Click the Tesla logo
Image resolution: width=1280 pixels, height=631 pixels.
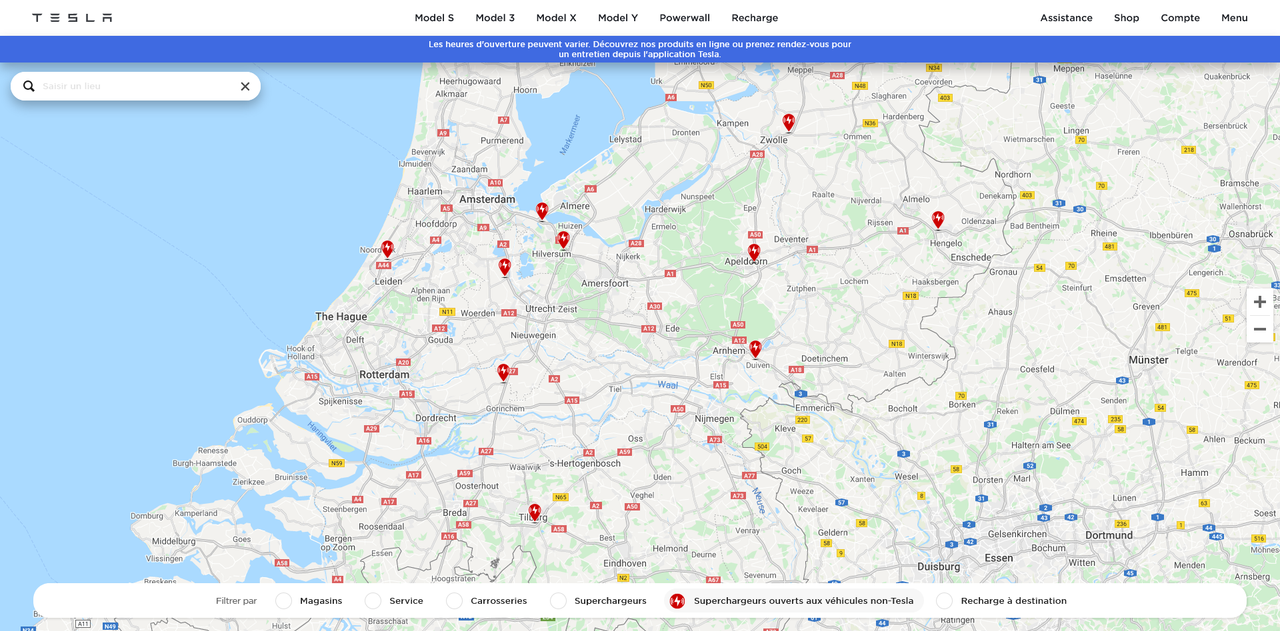(72, 18)
